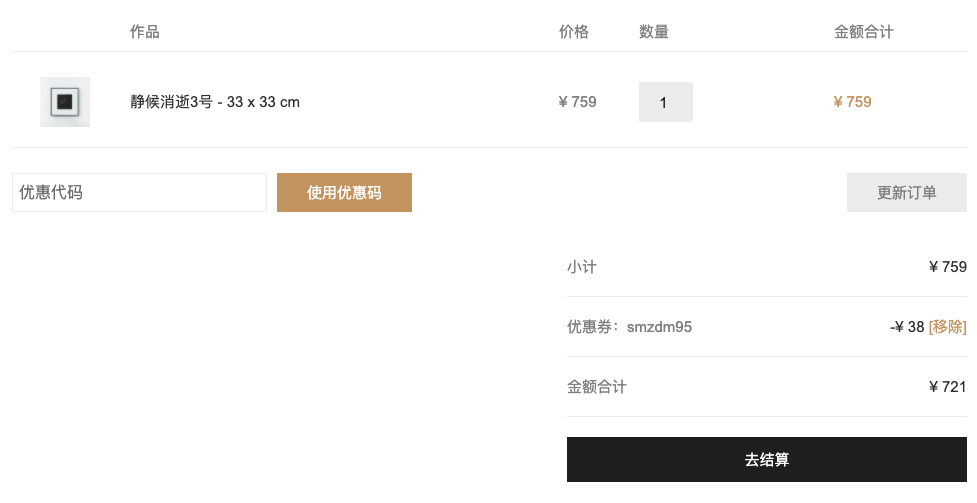The width and height of the screenshot is (977, 503).
Task: Click the final total ¥721
Action: tap(948, 386)
